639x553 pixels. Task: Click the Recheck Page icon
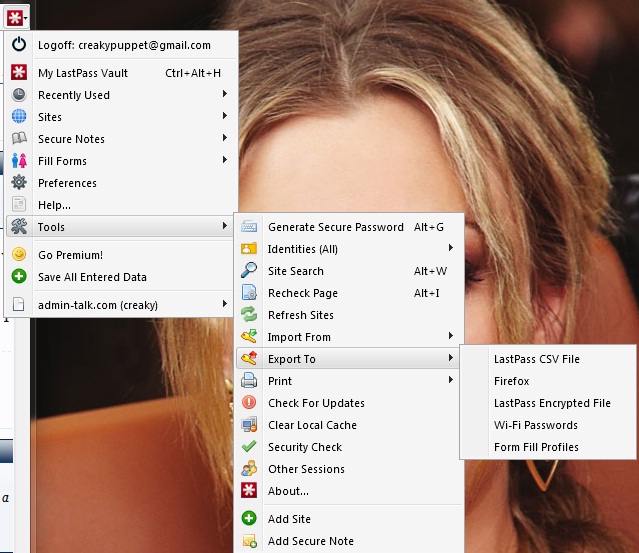(249, 293)
